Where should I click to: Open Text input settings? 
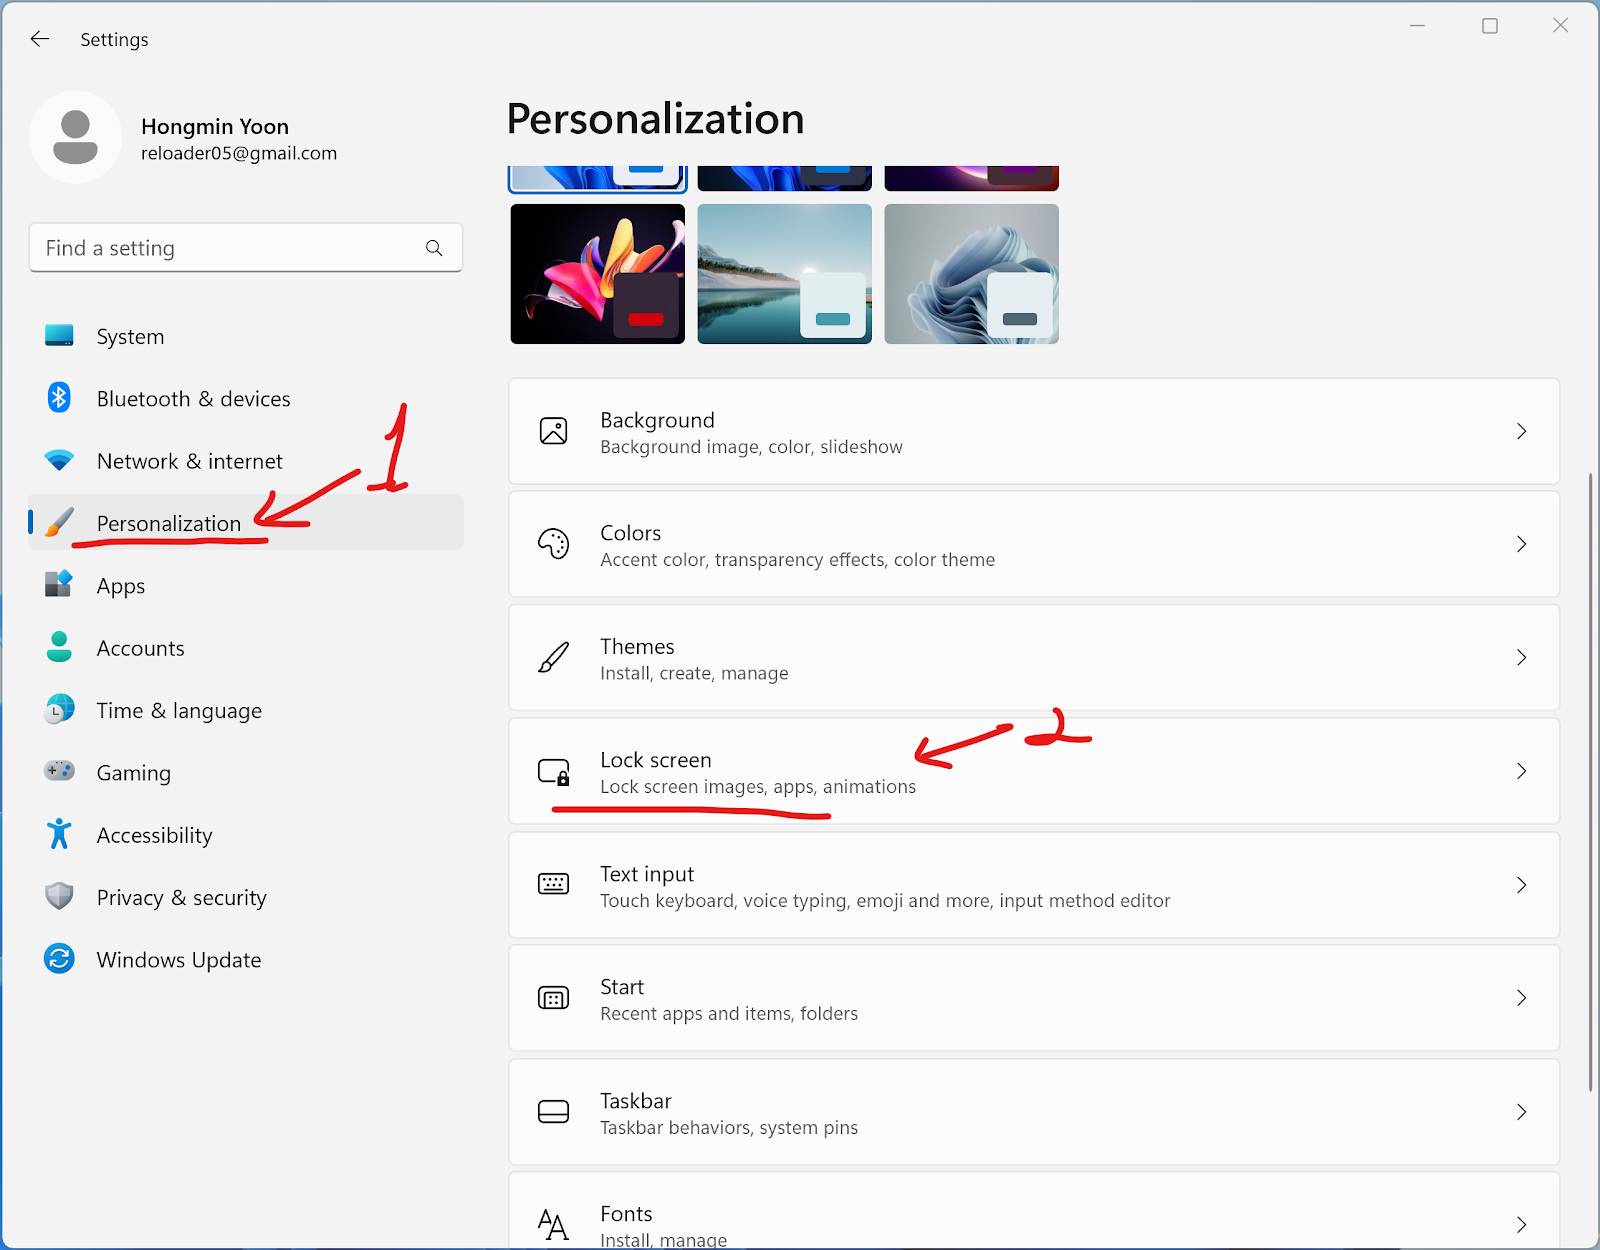point(1034,885)
